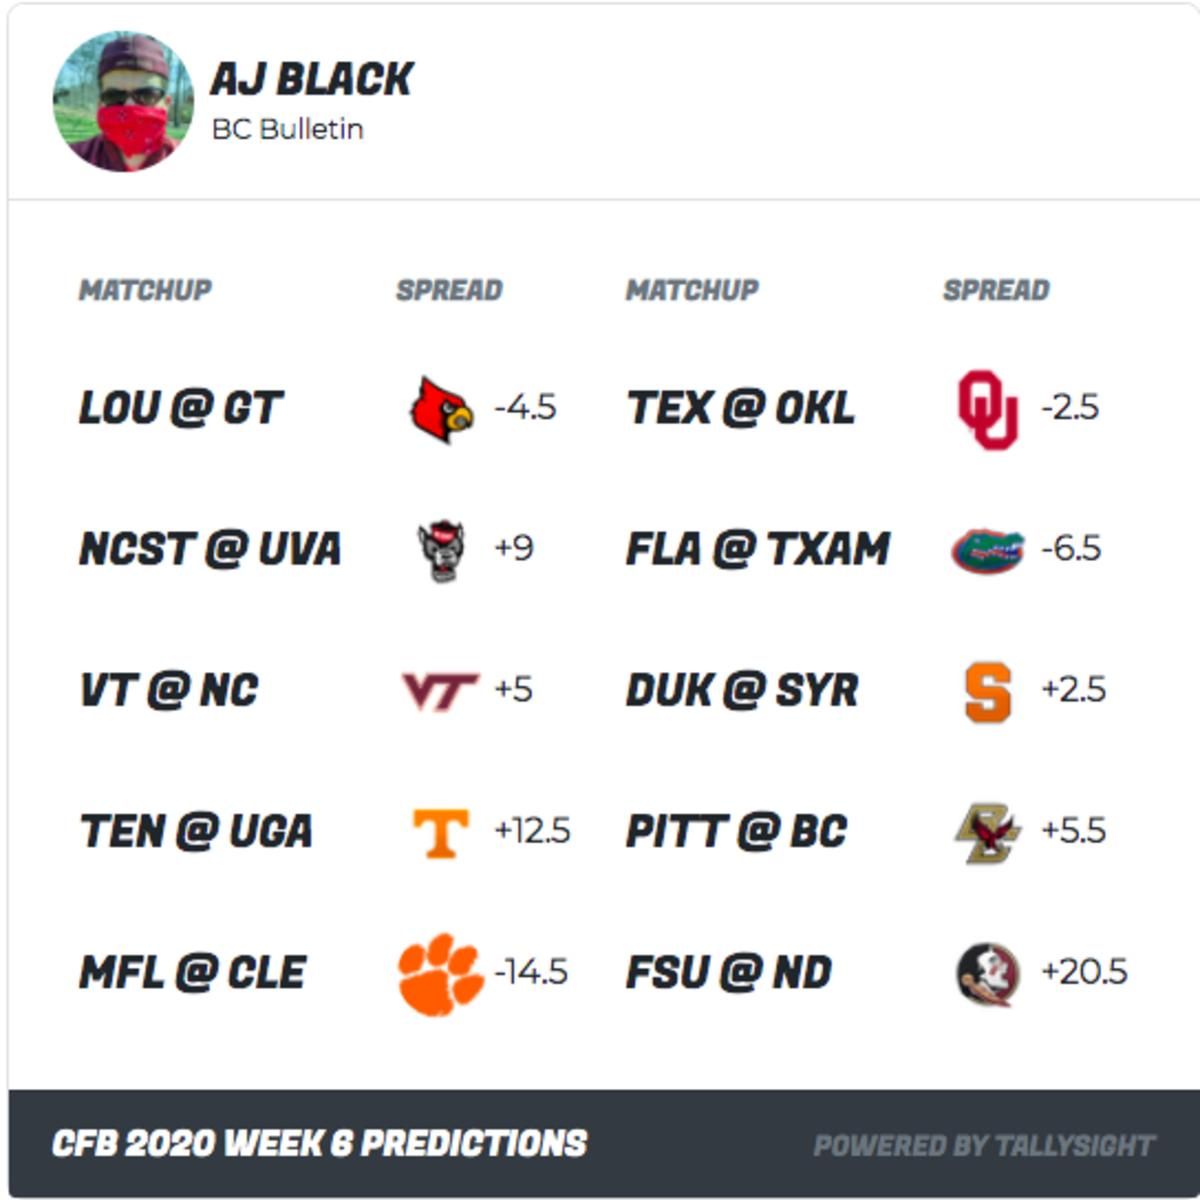1200x1200 pixels.
Task: Click the FSU @ ND matchup text
Action: pyautogui.click(x=729, y=973)
